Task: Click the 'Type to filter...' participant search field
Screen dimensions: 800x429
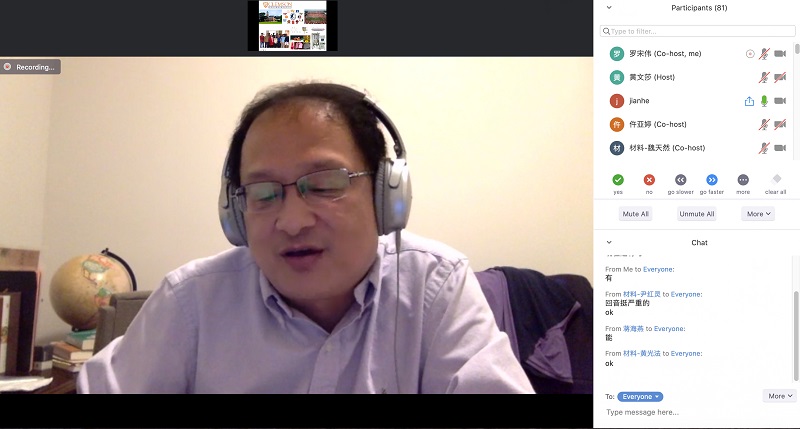Action: click(697, 31)
